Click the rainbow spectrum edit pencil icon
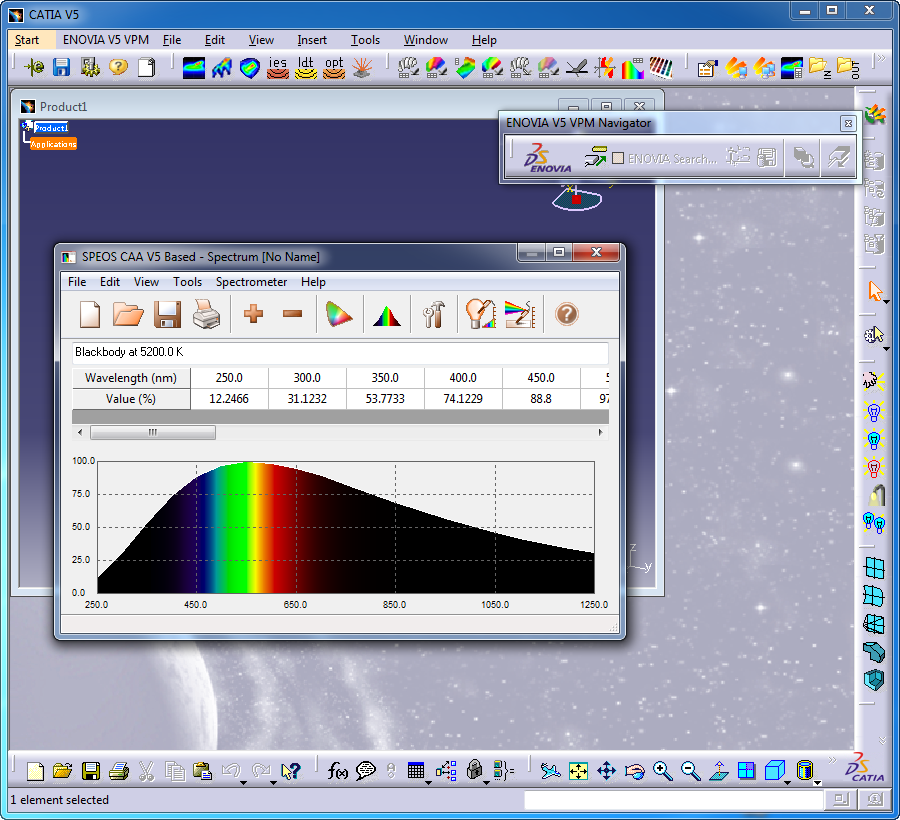Image resolution: width=900 pixels, height=820 pixels. [x=520, y=314]
